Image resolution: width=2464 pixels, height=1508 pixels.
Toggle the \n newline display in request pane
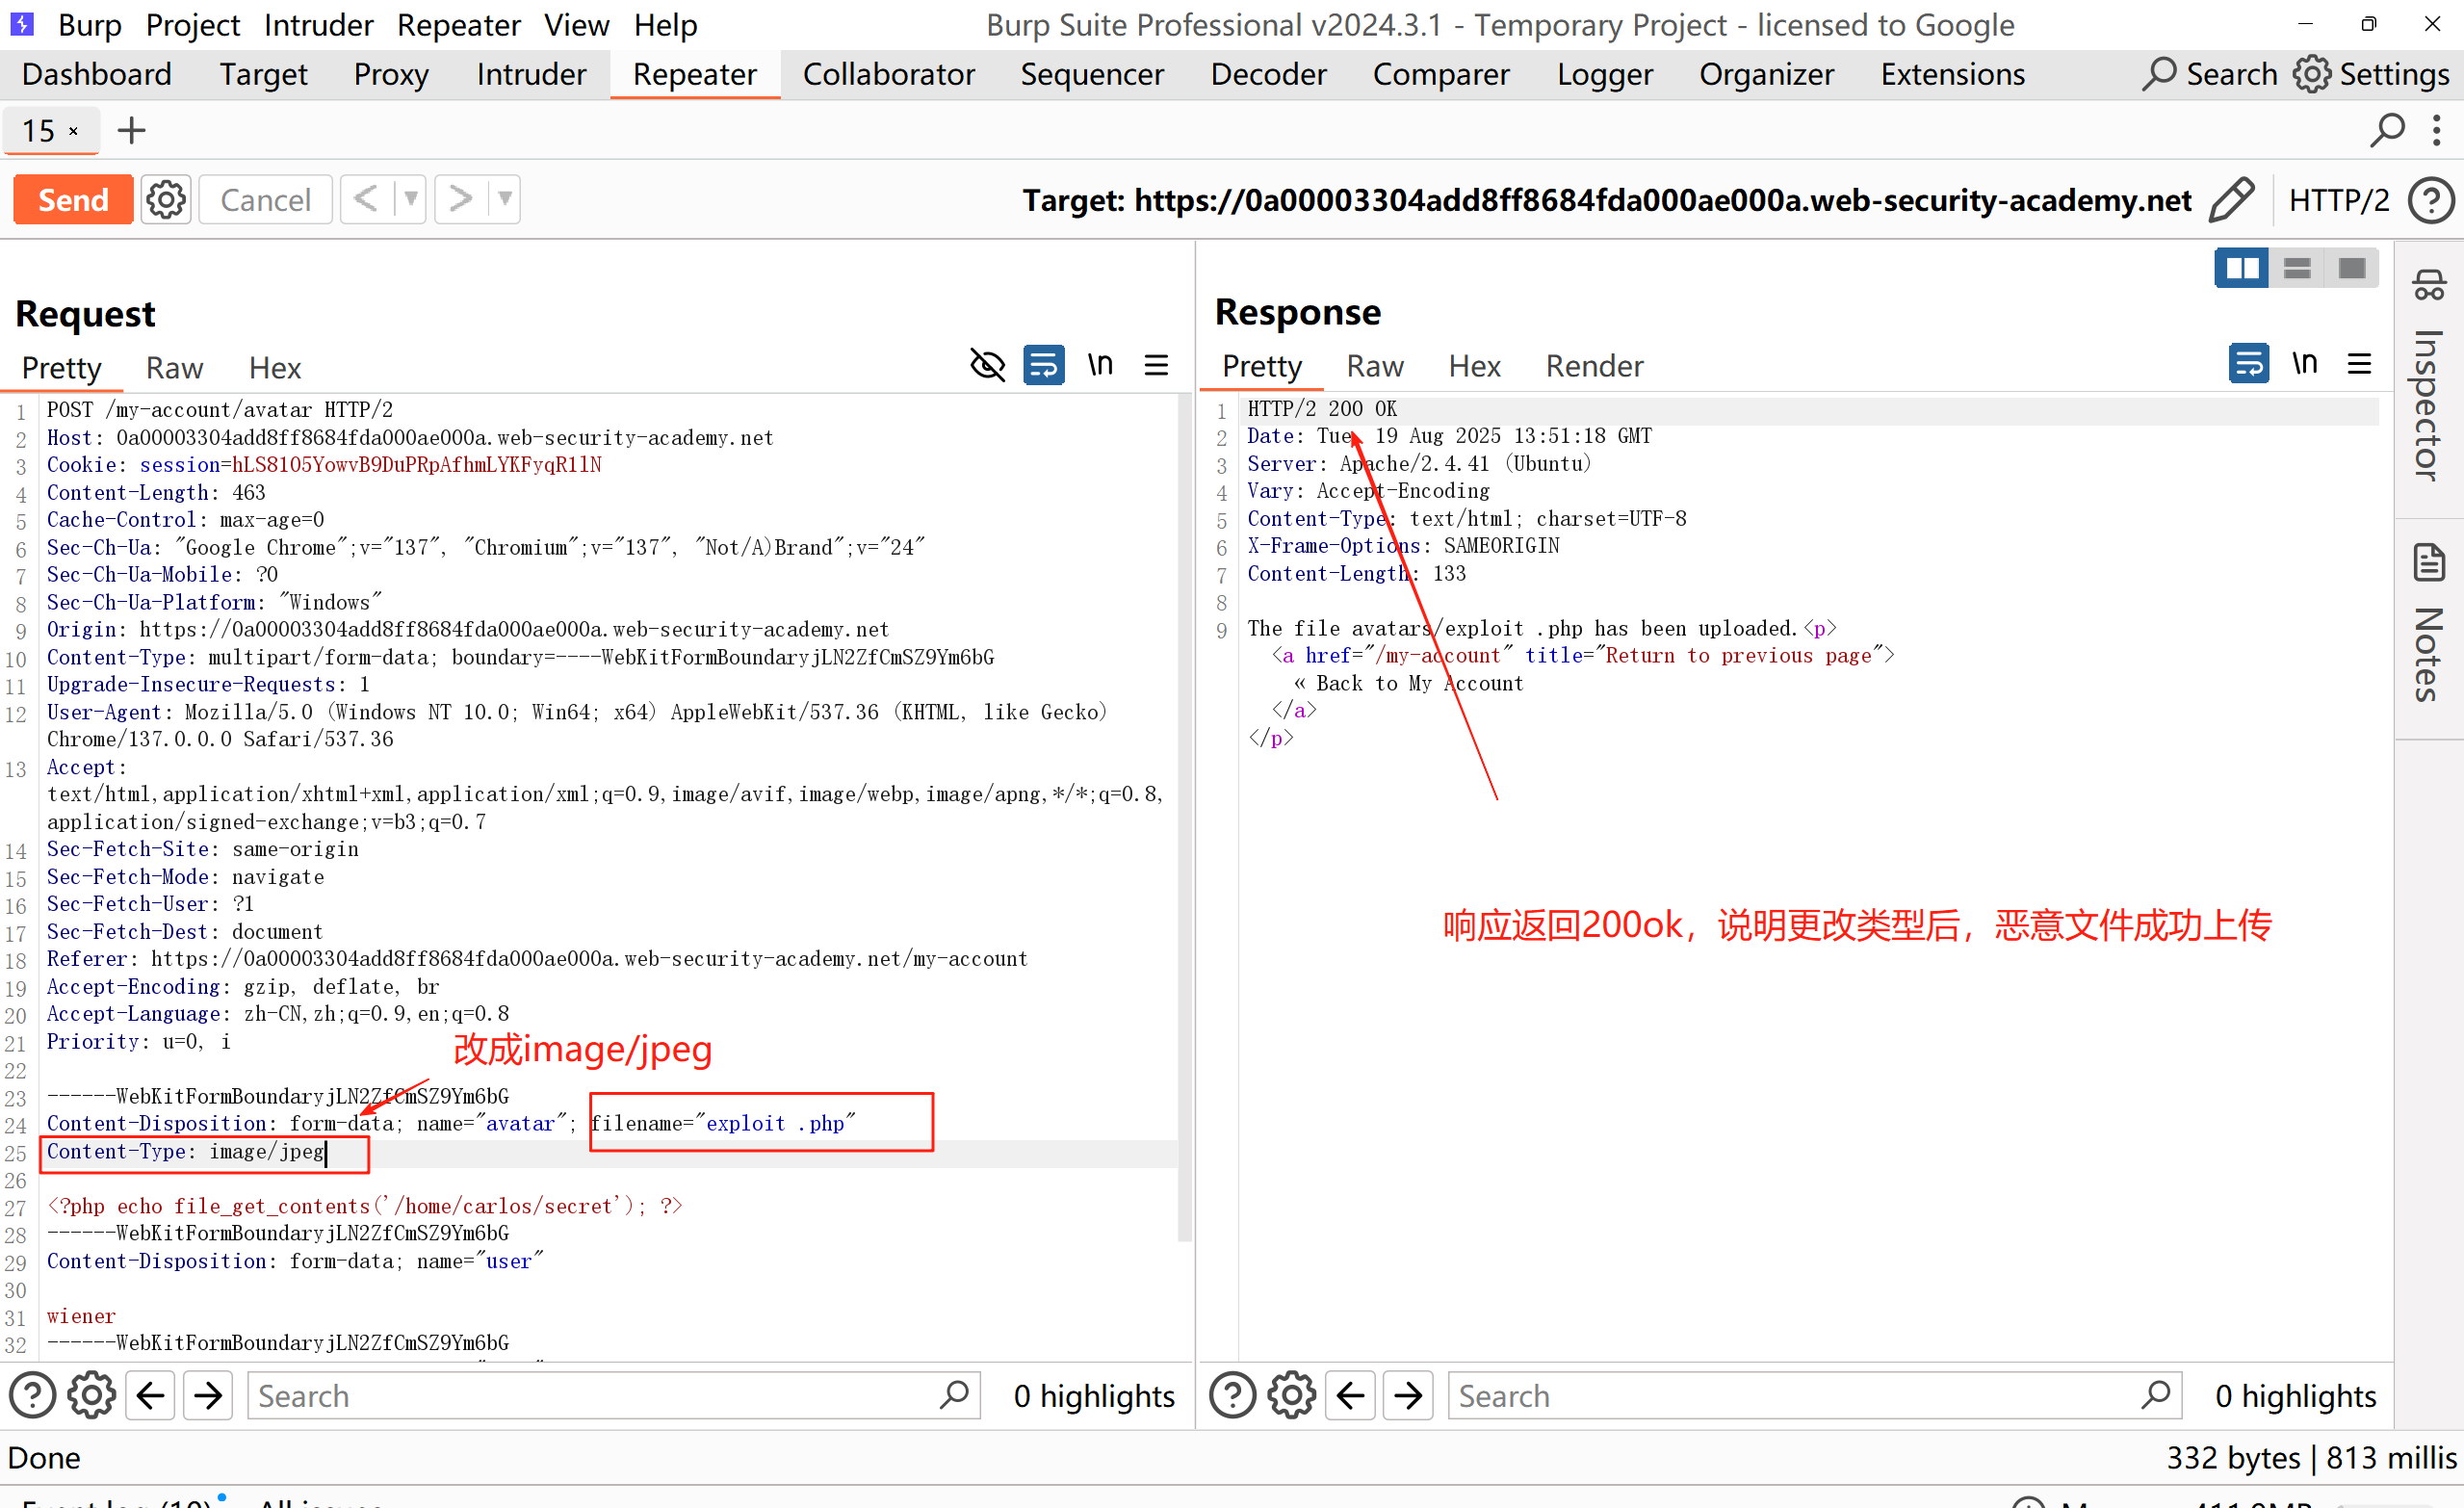coord(1100,366)
